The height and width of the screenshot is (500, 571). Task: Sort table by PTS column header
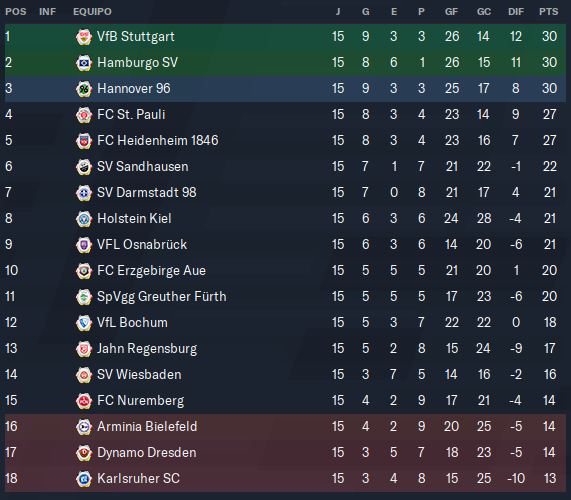[548, 12]
